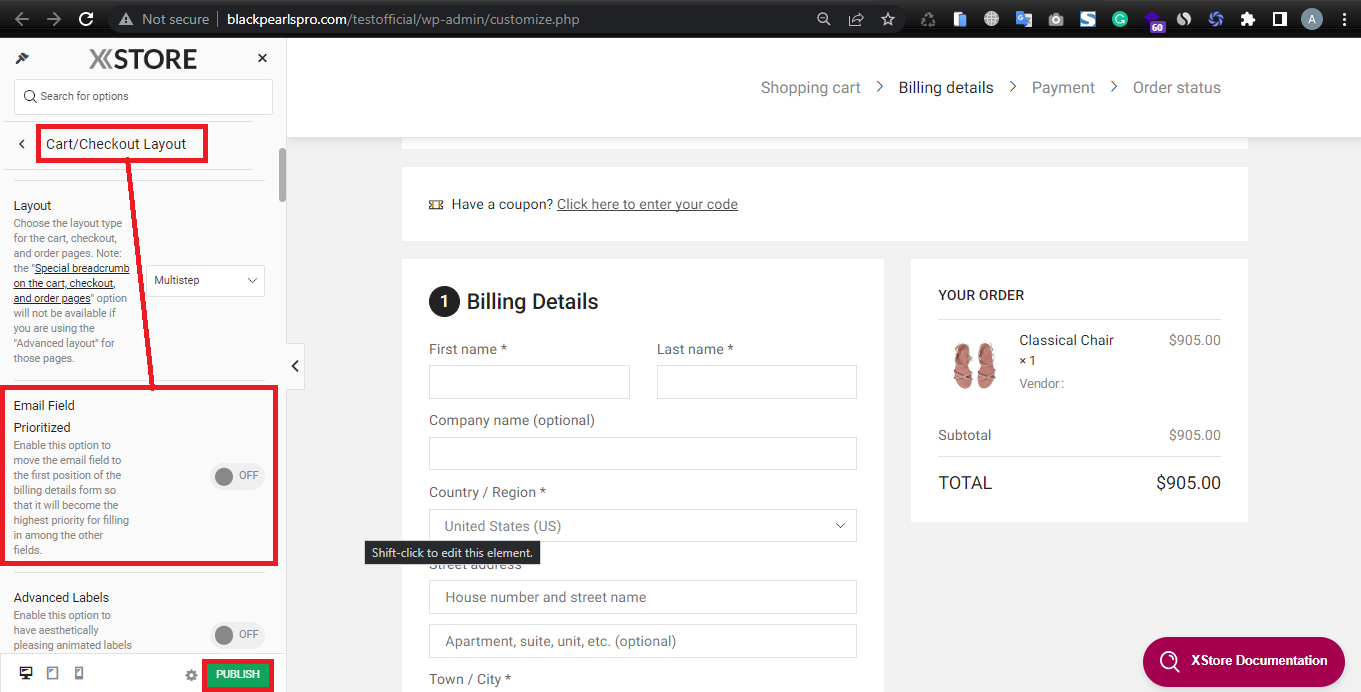The height and width of the screenshot is (692, 1361).
Task: Click the grey round S extension icon
Action: point(1184,19)
